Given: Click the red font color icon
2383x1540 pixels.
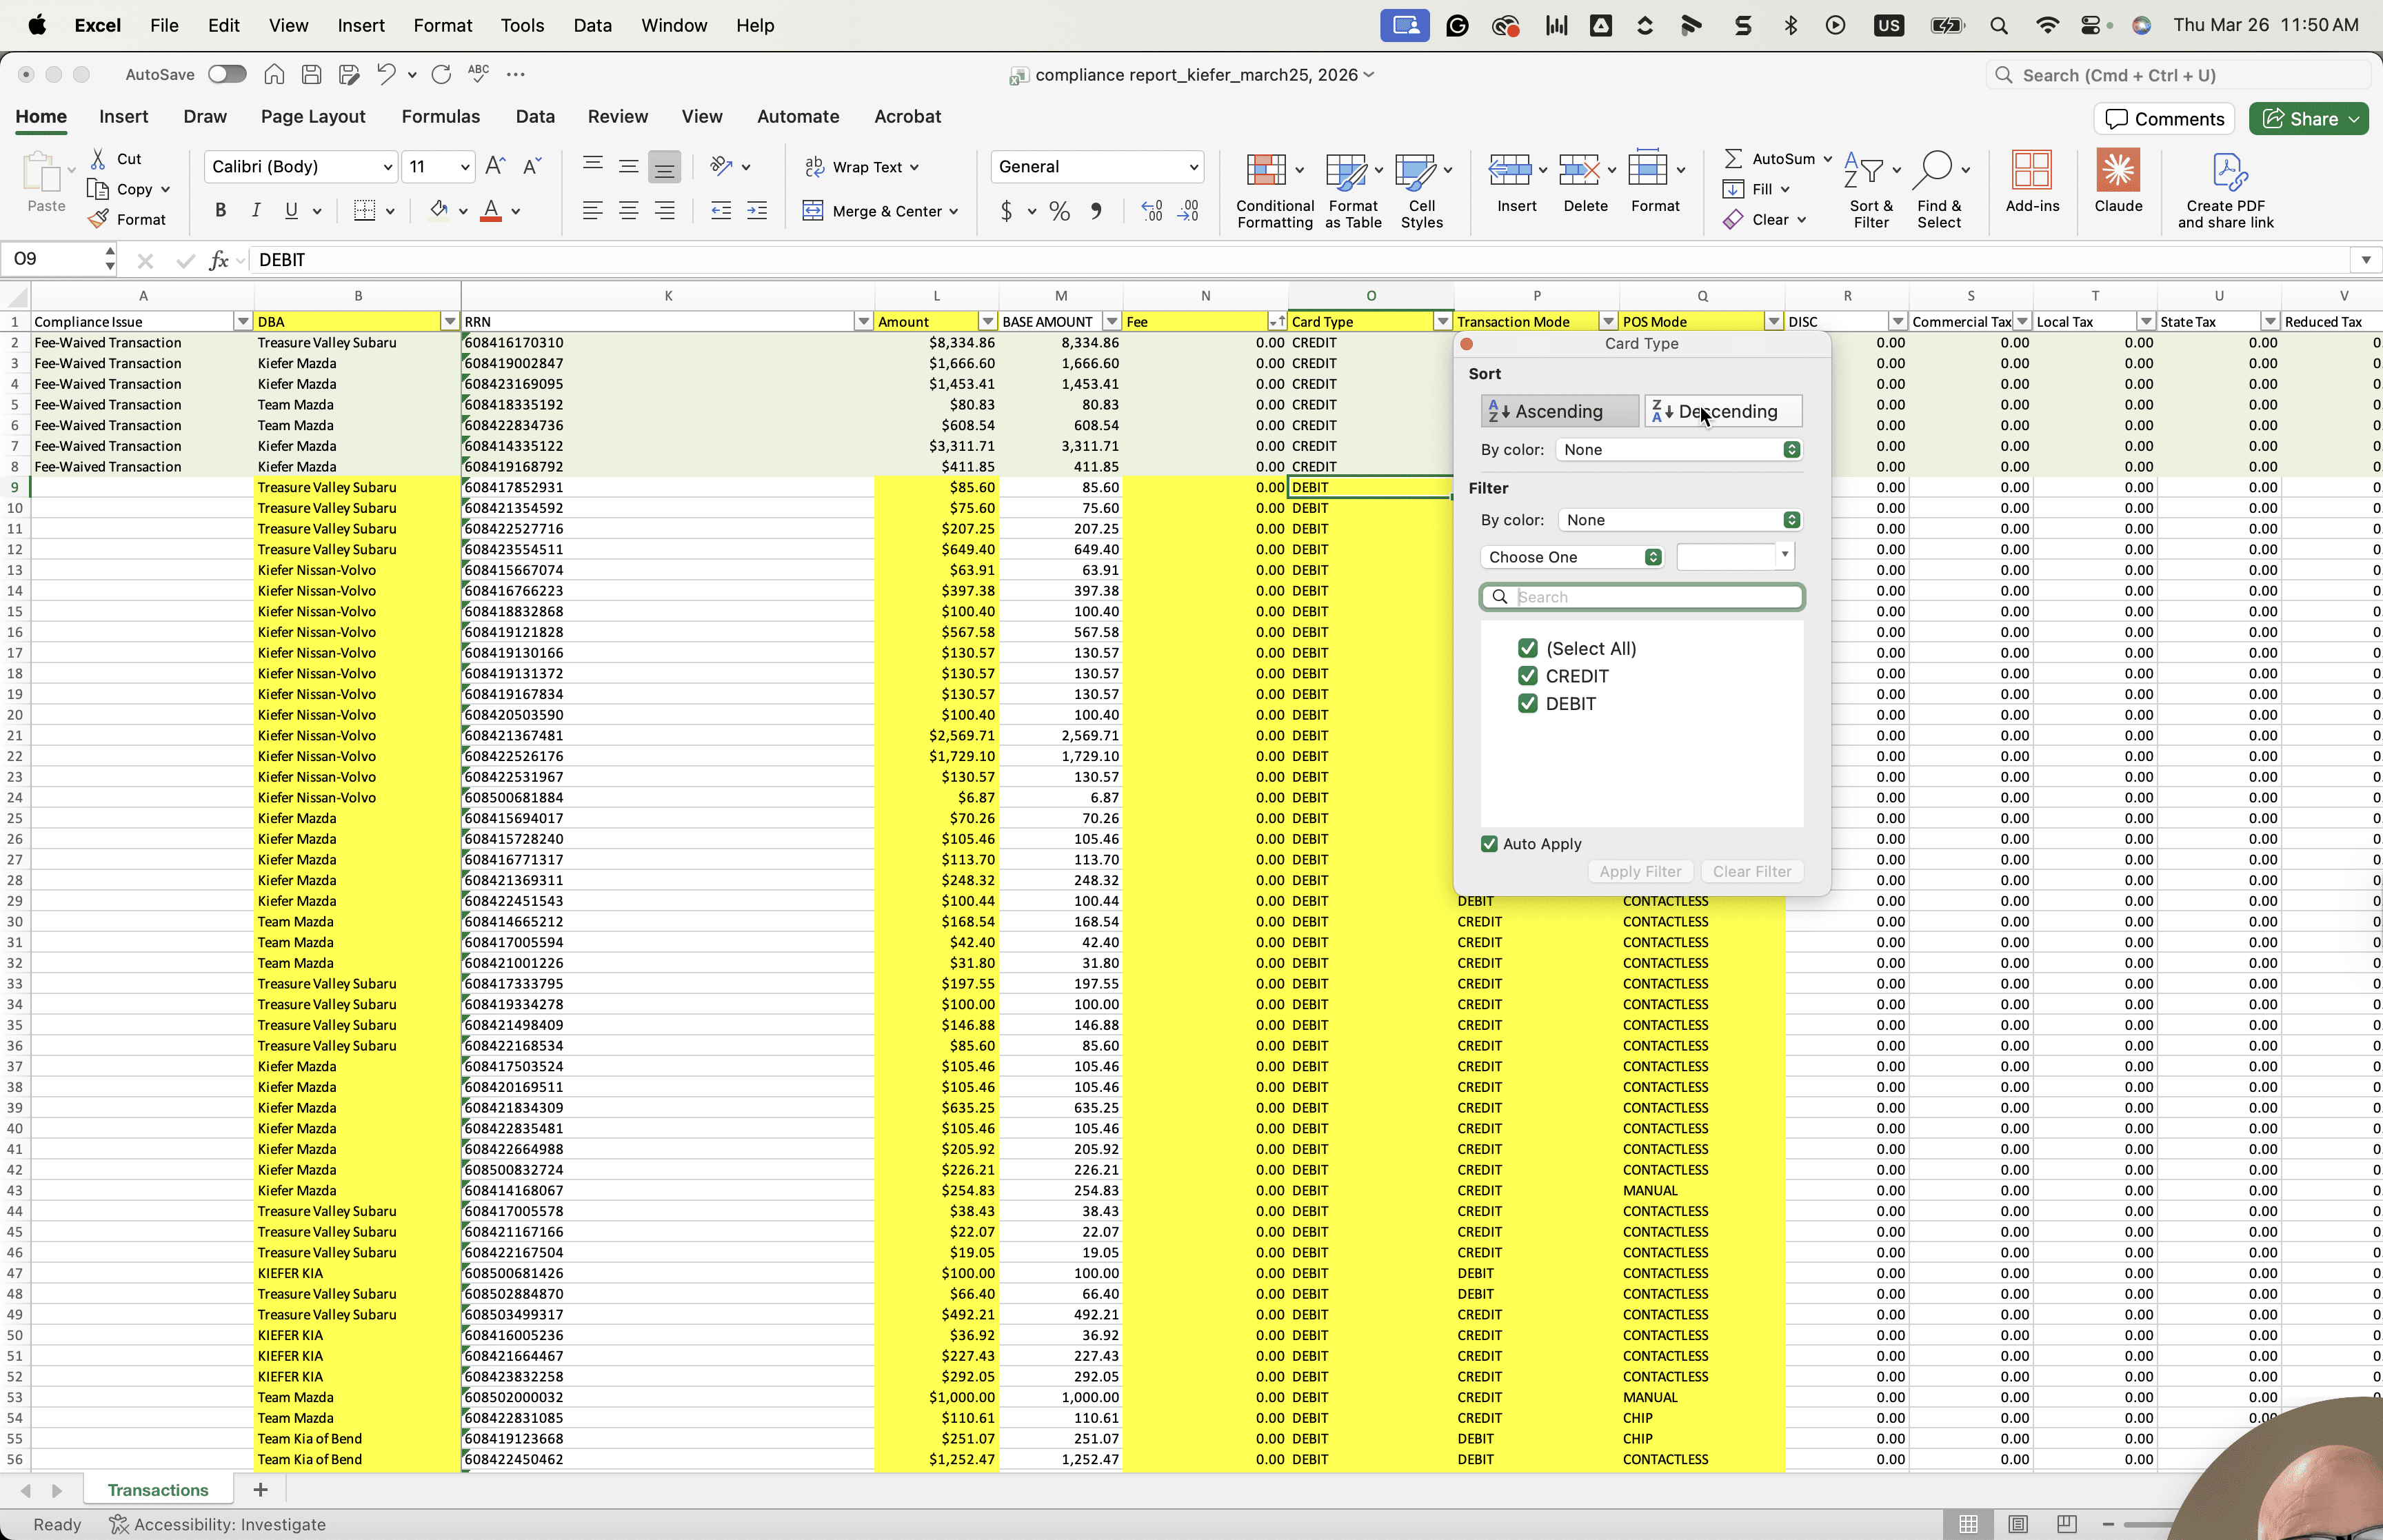Looking at the screenshot, I should [490, 210].
